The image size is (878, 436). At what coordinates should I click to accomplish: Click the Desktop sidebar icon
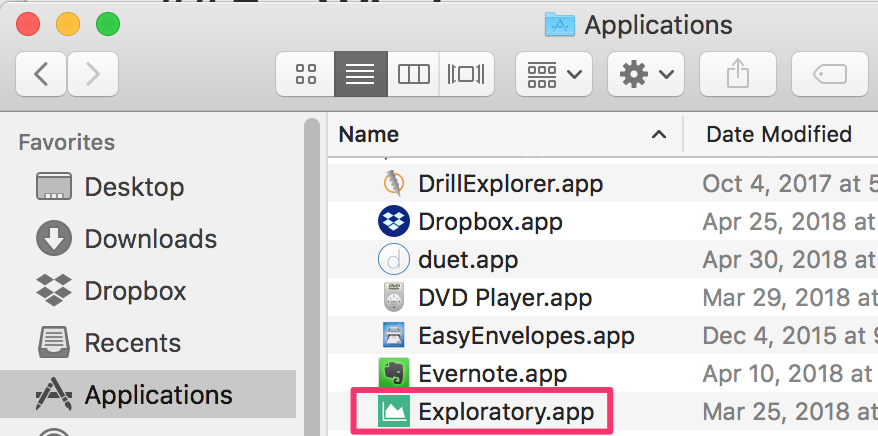[54, 186]
